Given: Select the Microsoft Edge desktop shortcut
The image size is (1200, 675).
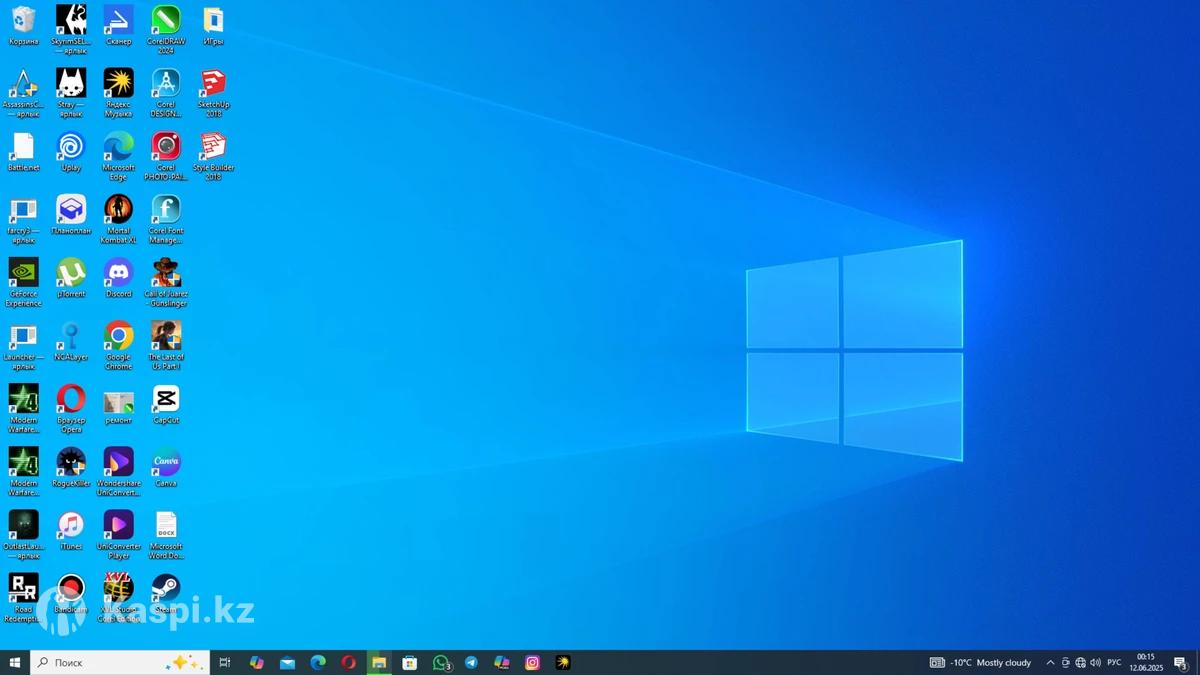Looking at the screenshot, I should point(118,157).
